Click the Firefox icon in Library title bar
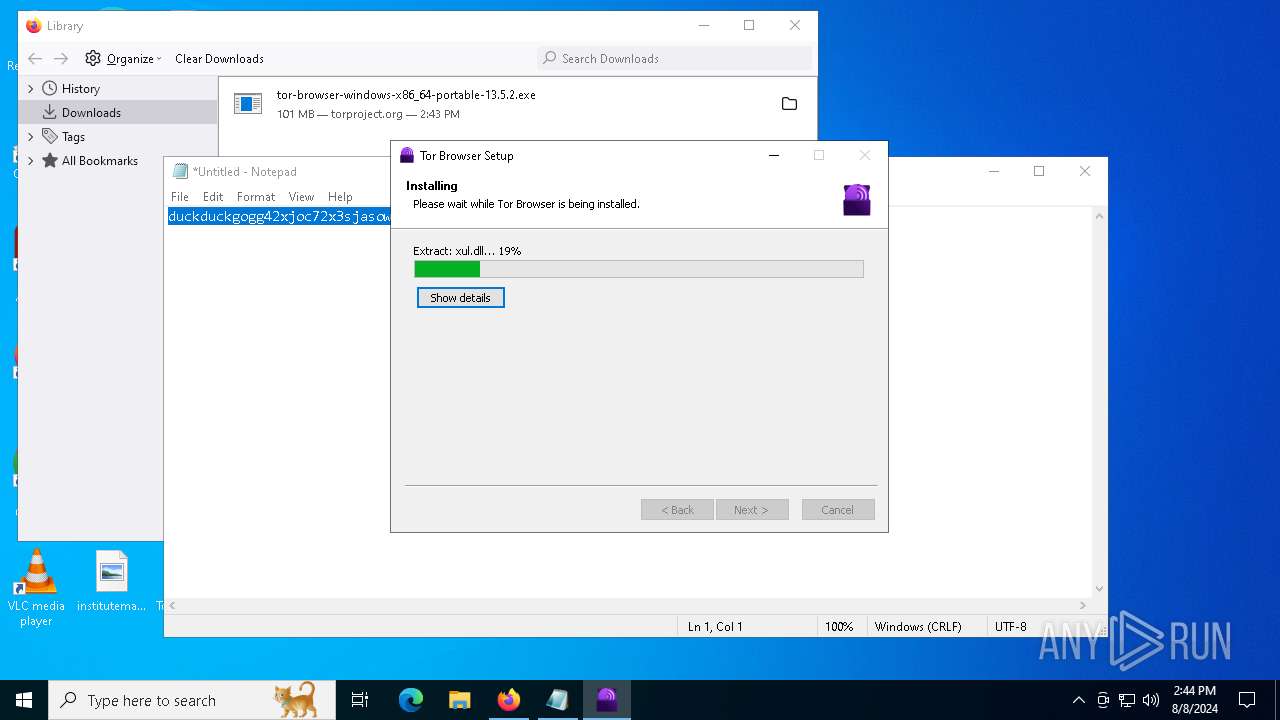Image resolution: width=1280 pixels, height=720 pixels. 34,26
